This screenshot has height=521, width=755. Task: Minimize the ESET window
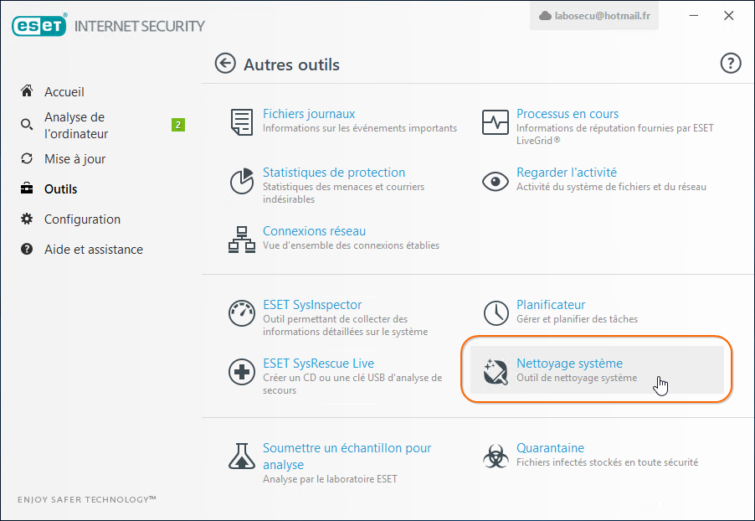(x=693, y=16)
